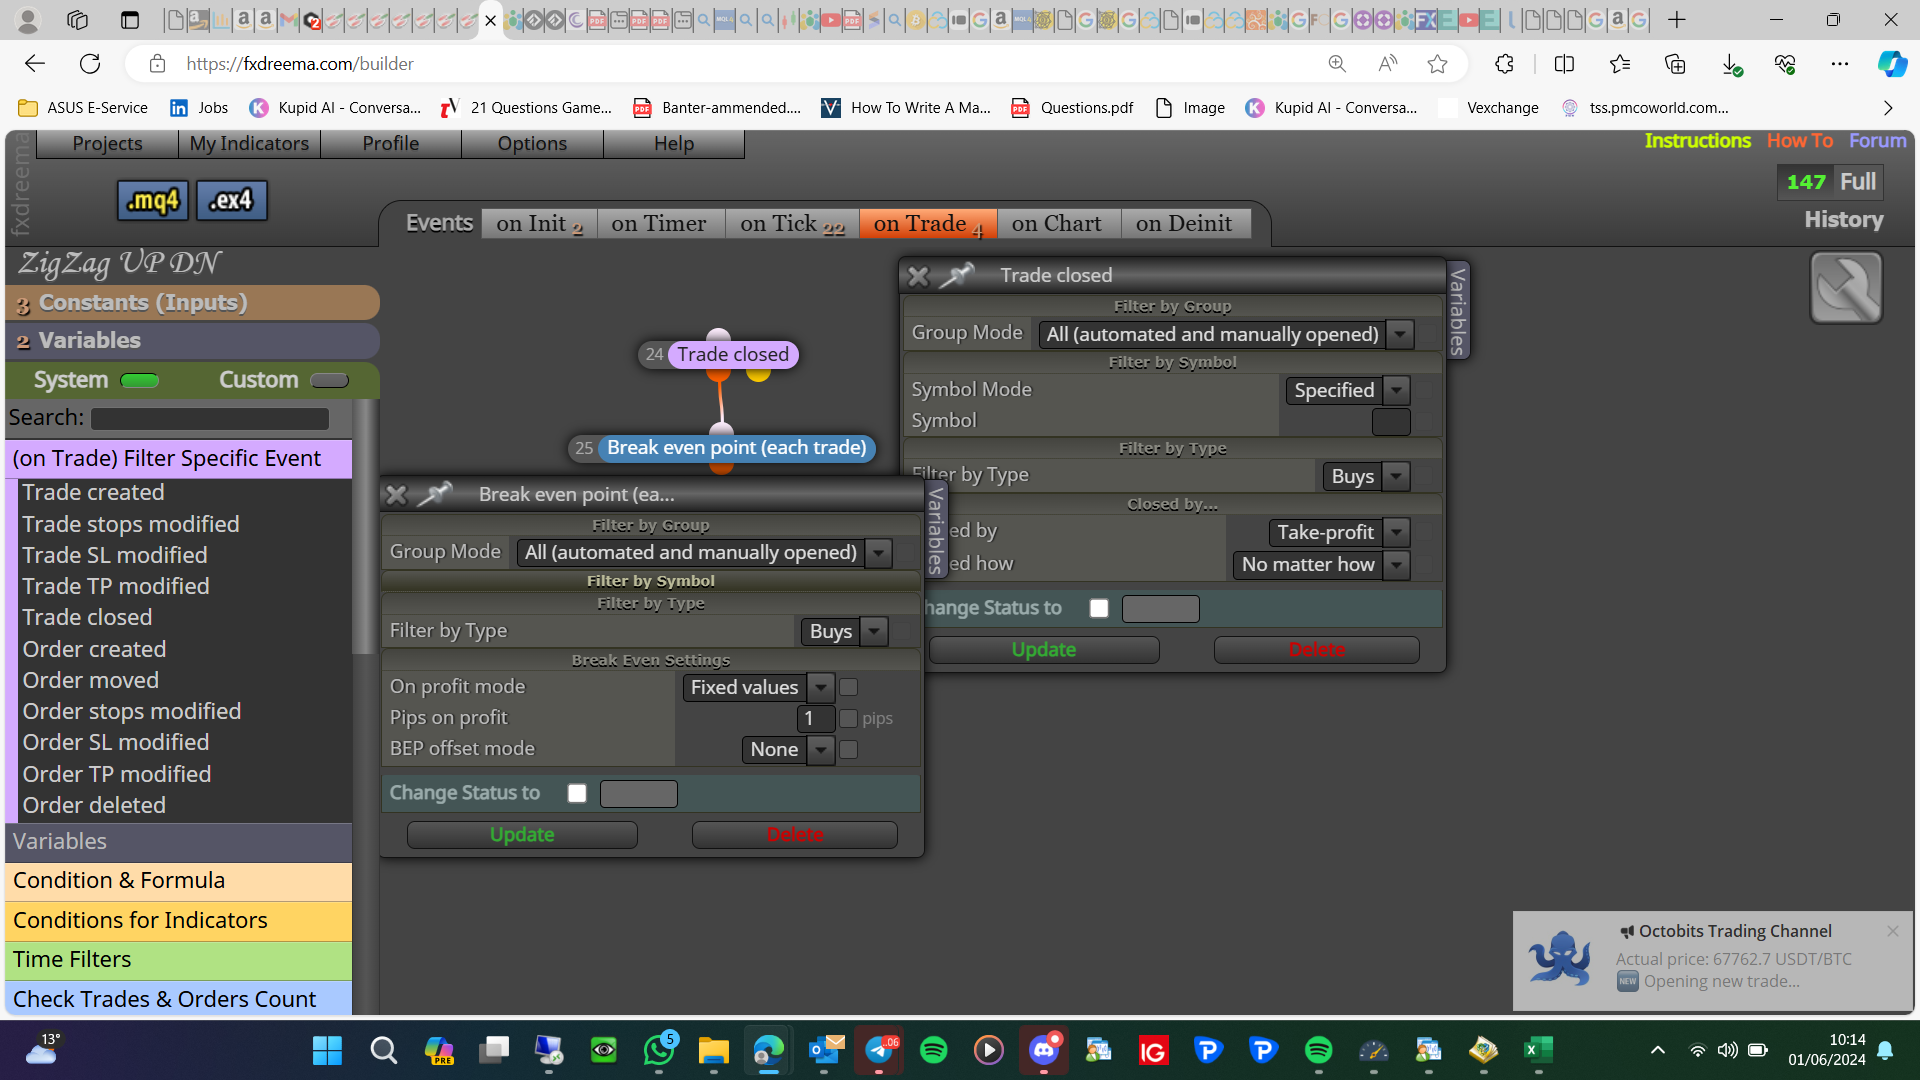Close the Trade closed panel

[x=918, y=275]
